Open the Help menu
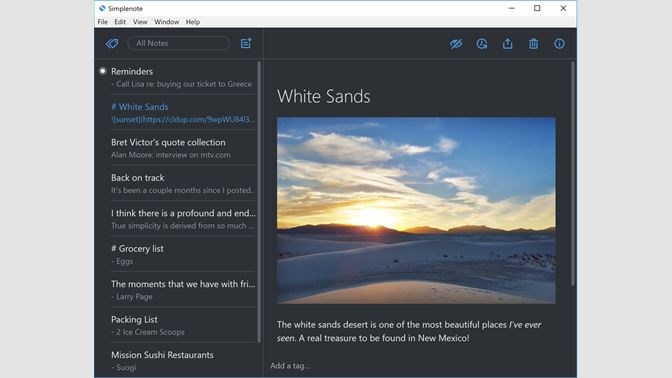 193,22
